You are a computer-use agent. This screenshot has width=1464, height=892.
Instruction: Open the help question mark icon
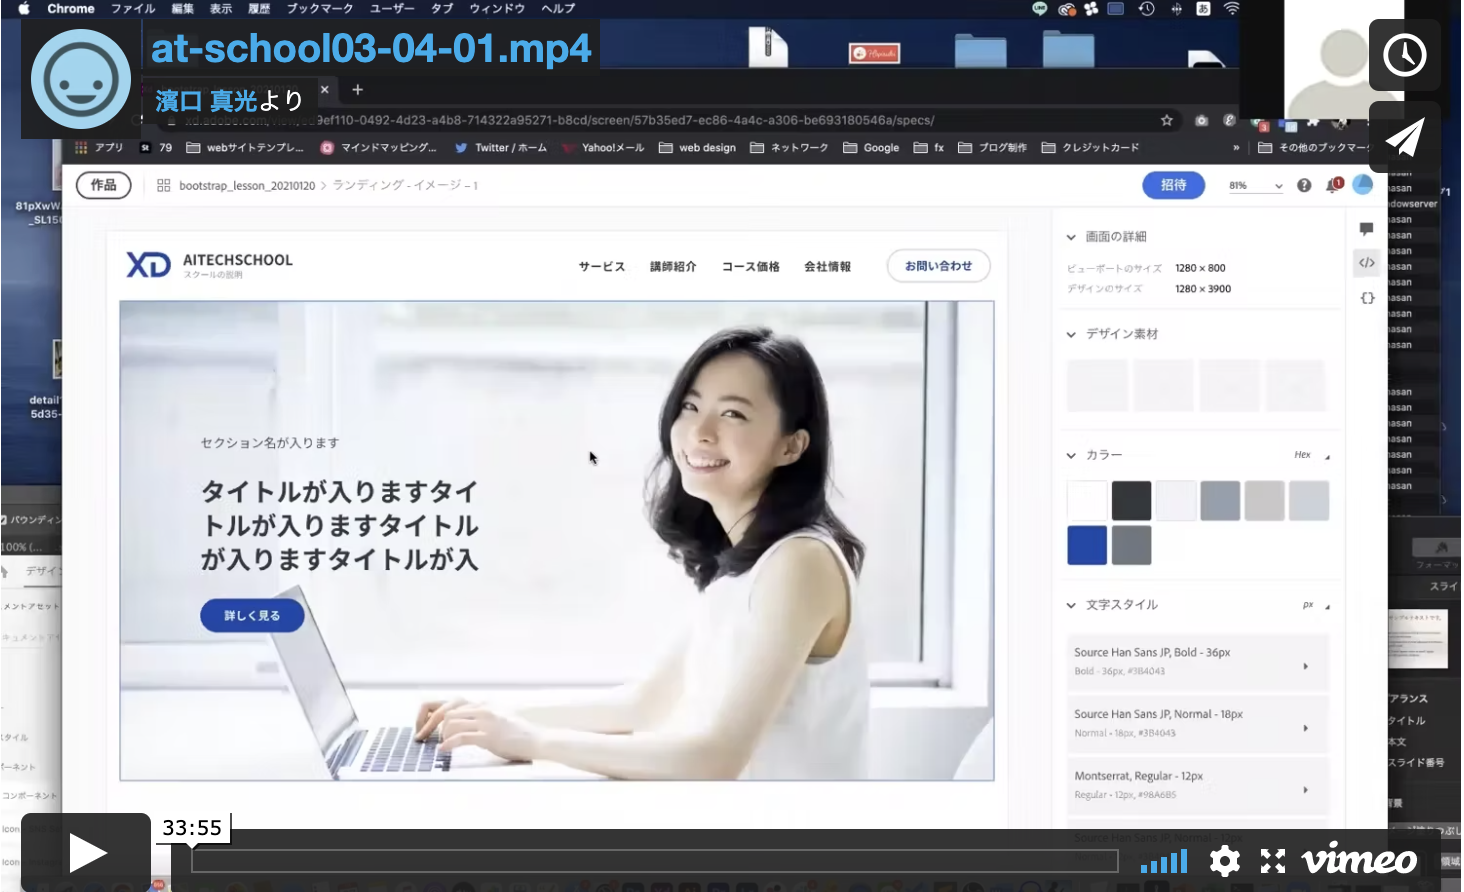click(x=1304, y=185)
